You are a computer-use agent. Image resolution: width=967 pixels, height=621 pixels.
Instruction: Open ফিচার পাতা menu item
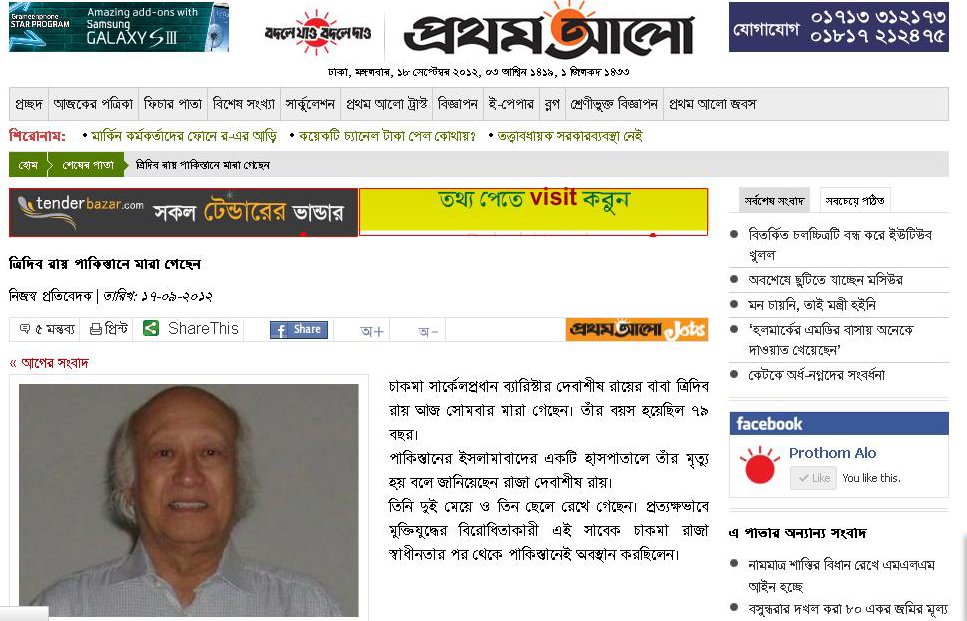point(173,104)
